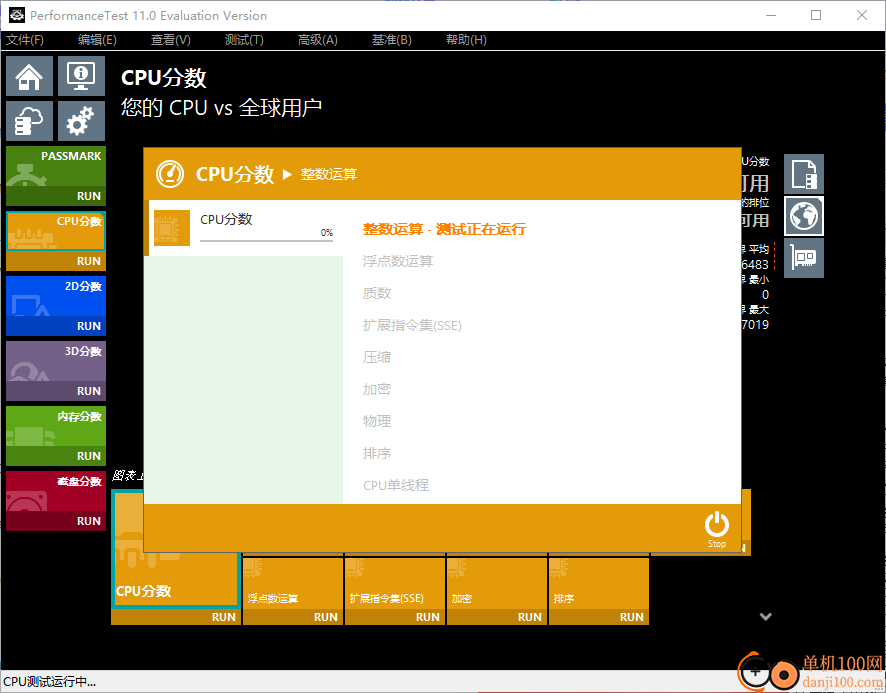Click the 物理 pending test item

(x=377, y=421)
